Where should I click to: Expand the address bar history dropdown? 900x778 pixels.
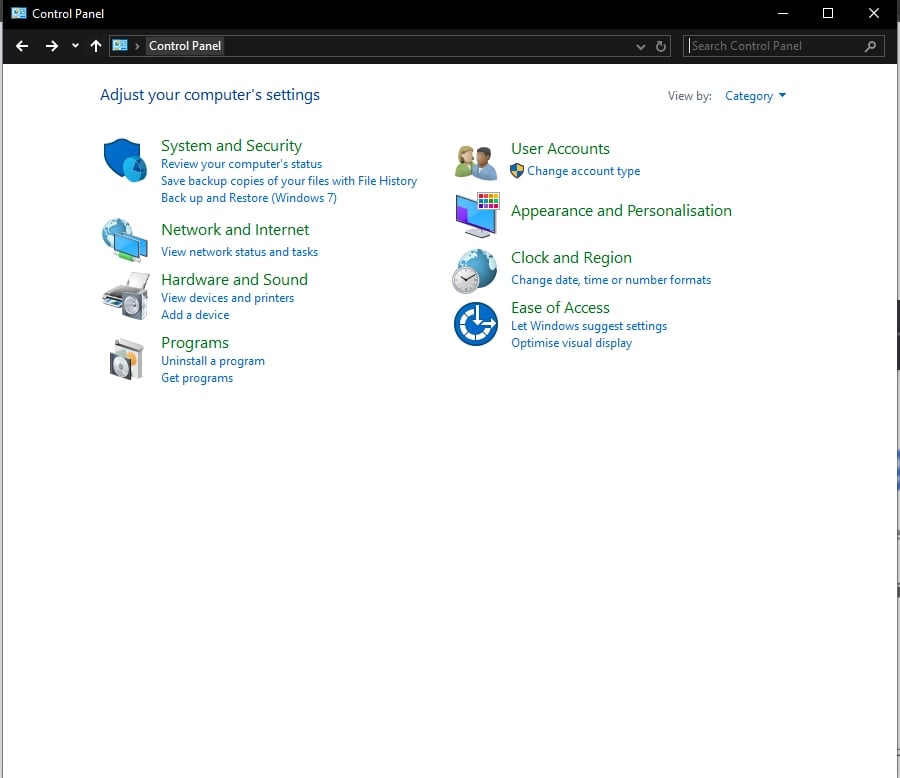pos(641,47)
